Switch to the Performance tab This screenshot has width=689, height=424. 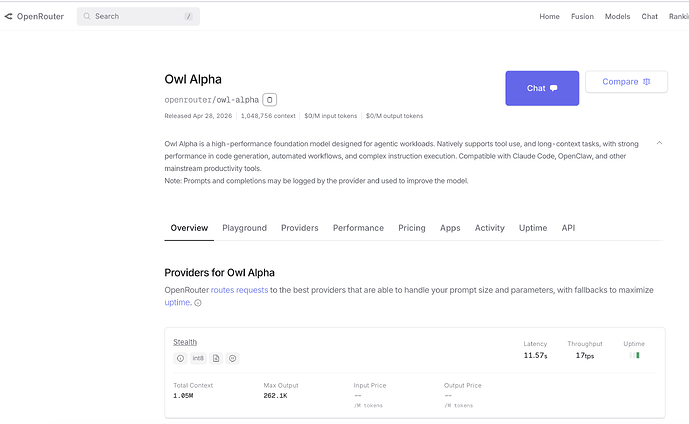358,228
